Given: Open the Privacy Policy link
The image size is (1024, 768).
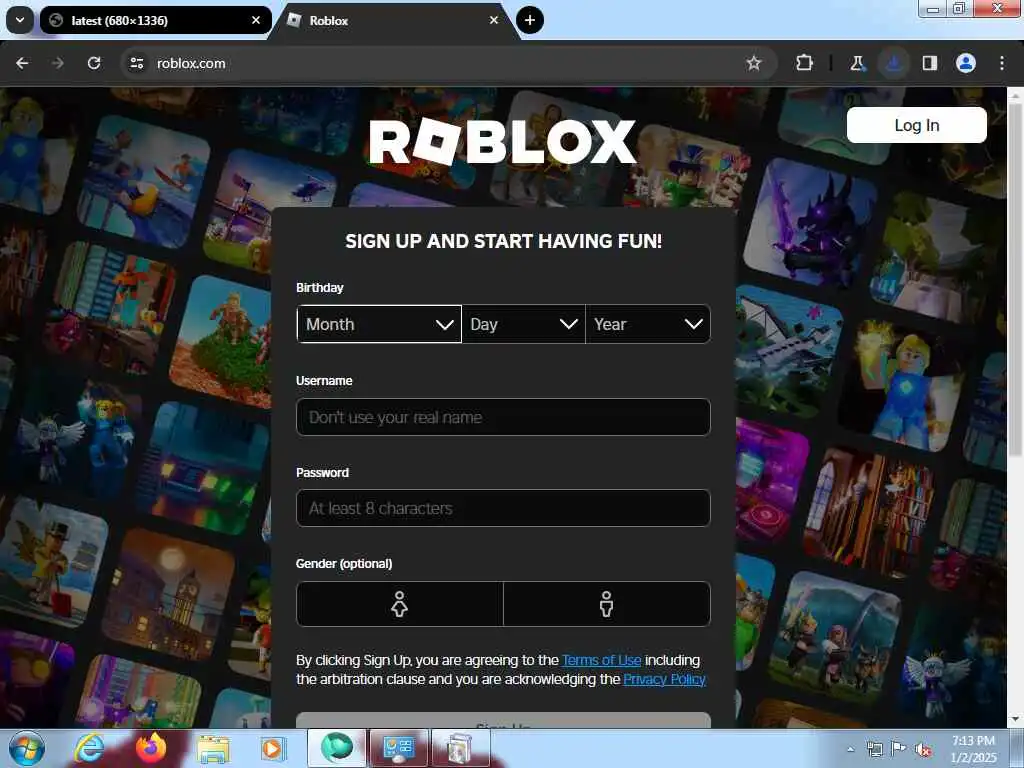Looking at the screenshot, I should coord(664,679).
